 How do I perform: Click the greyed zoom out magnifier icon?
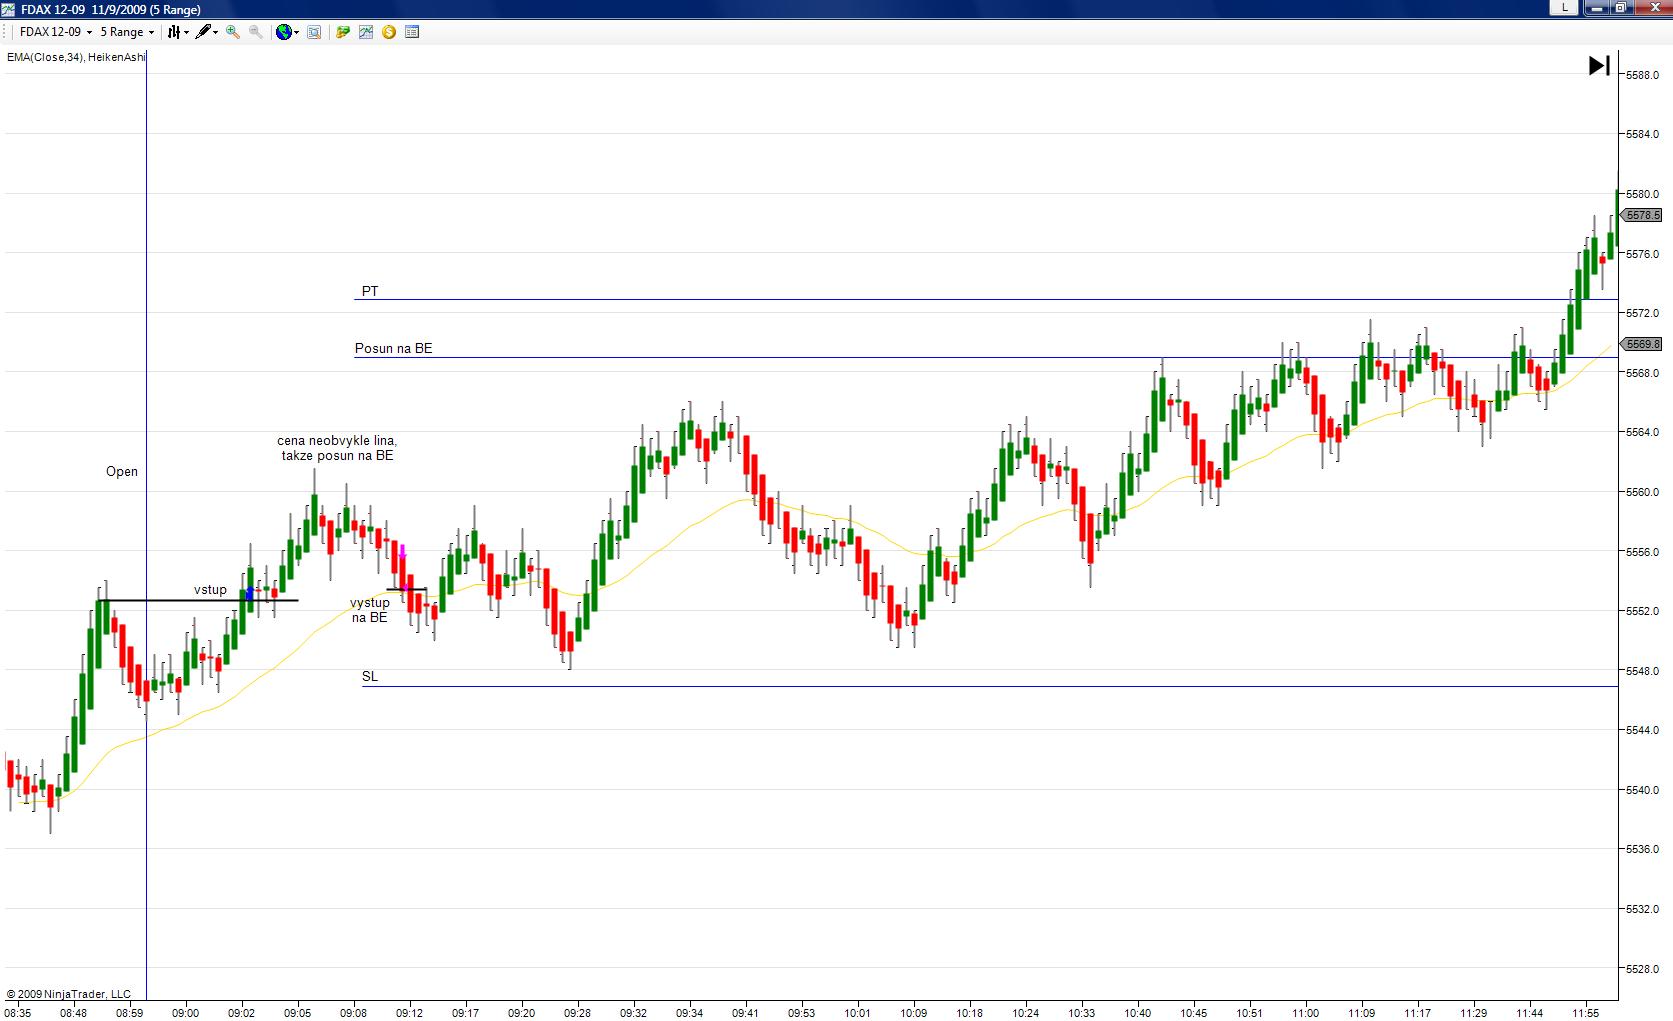click(256, 32)
